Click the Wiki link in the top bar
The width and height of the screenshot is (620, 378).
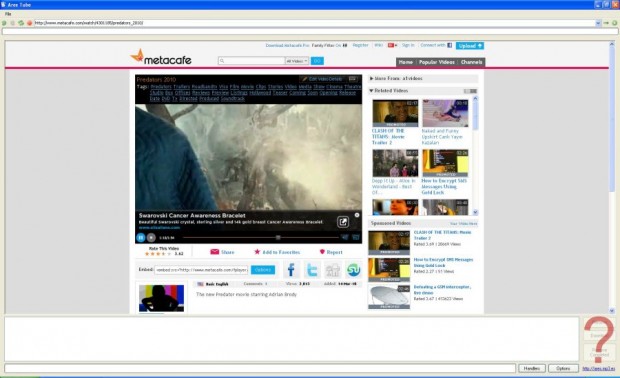coord(378,45)
